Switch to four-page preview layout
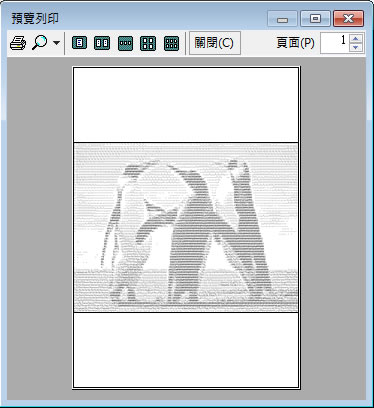 tap(148, 43)
